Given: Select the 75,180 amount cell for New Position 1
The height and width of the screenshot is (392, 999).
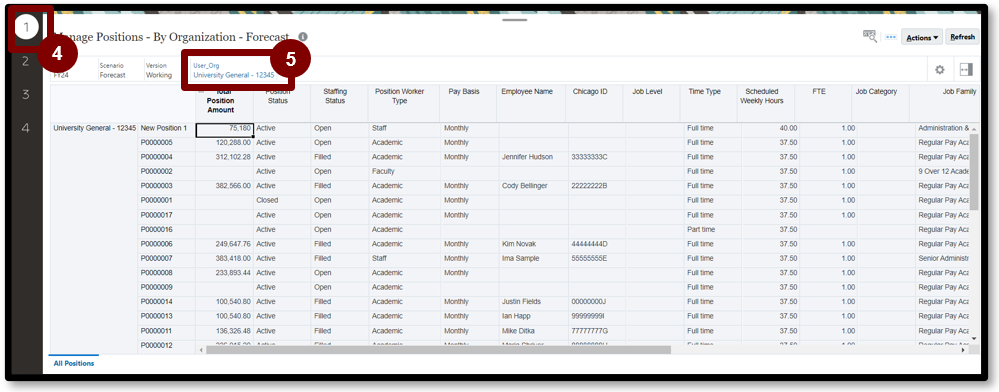Looking at the screenshot, I should (x=224, y=129).
